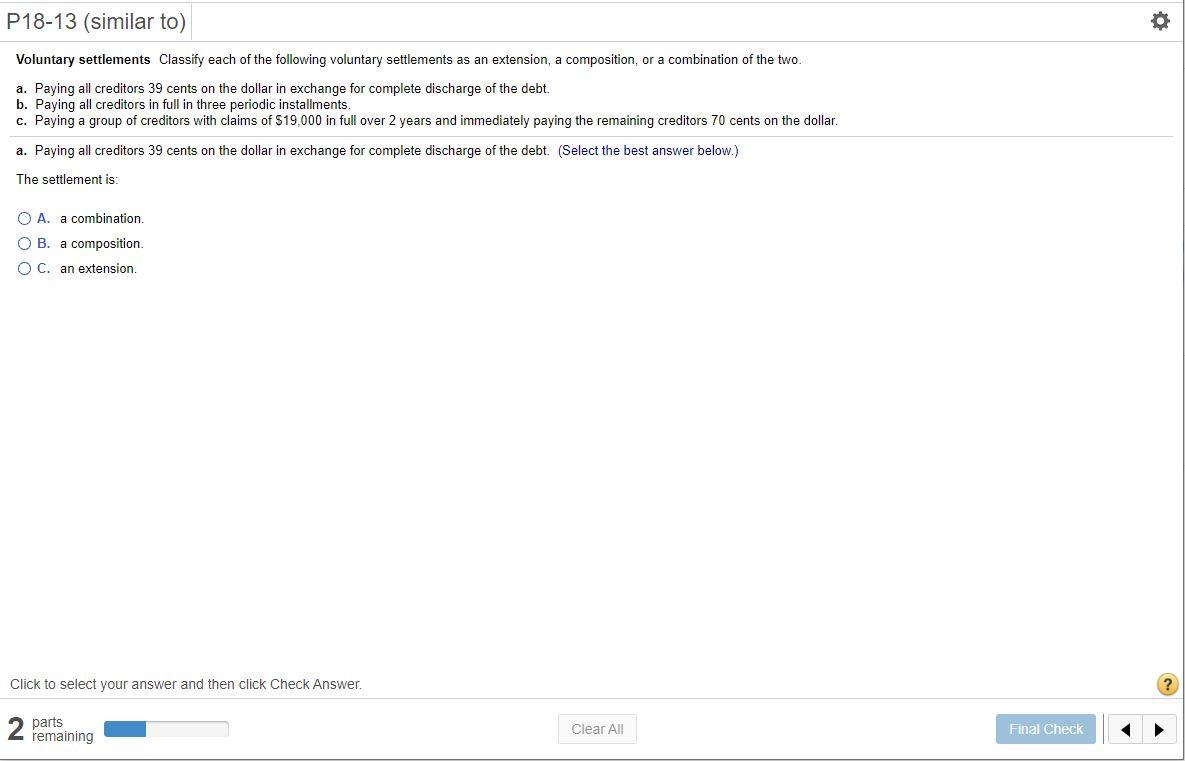The image size is (1185, 761).
Task: Open the settings gear icon
Action: click(1159, 21)
